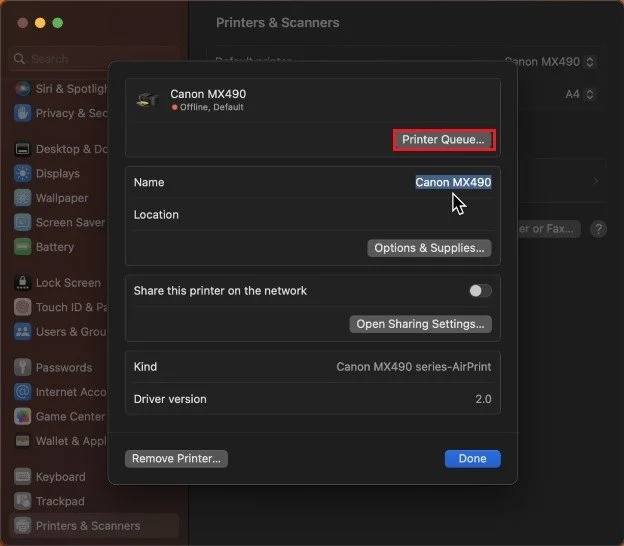Viewport: 624px width, 546px height.
Task: Select Battery label in sidebar
Action: point(55,247)
